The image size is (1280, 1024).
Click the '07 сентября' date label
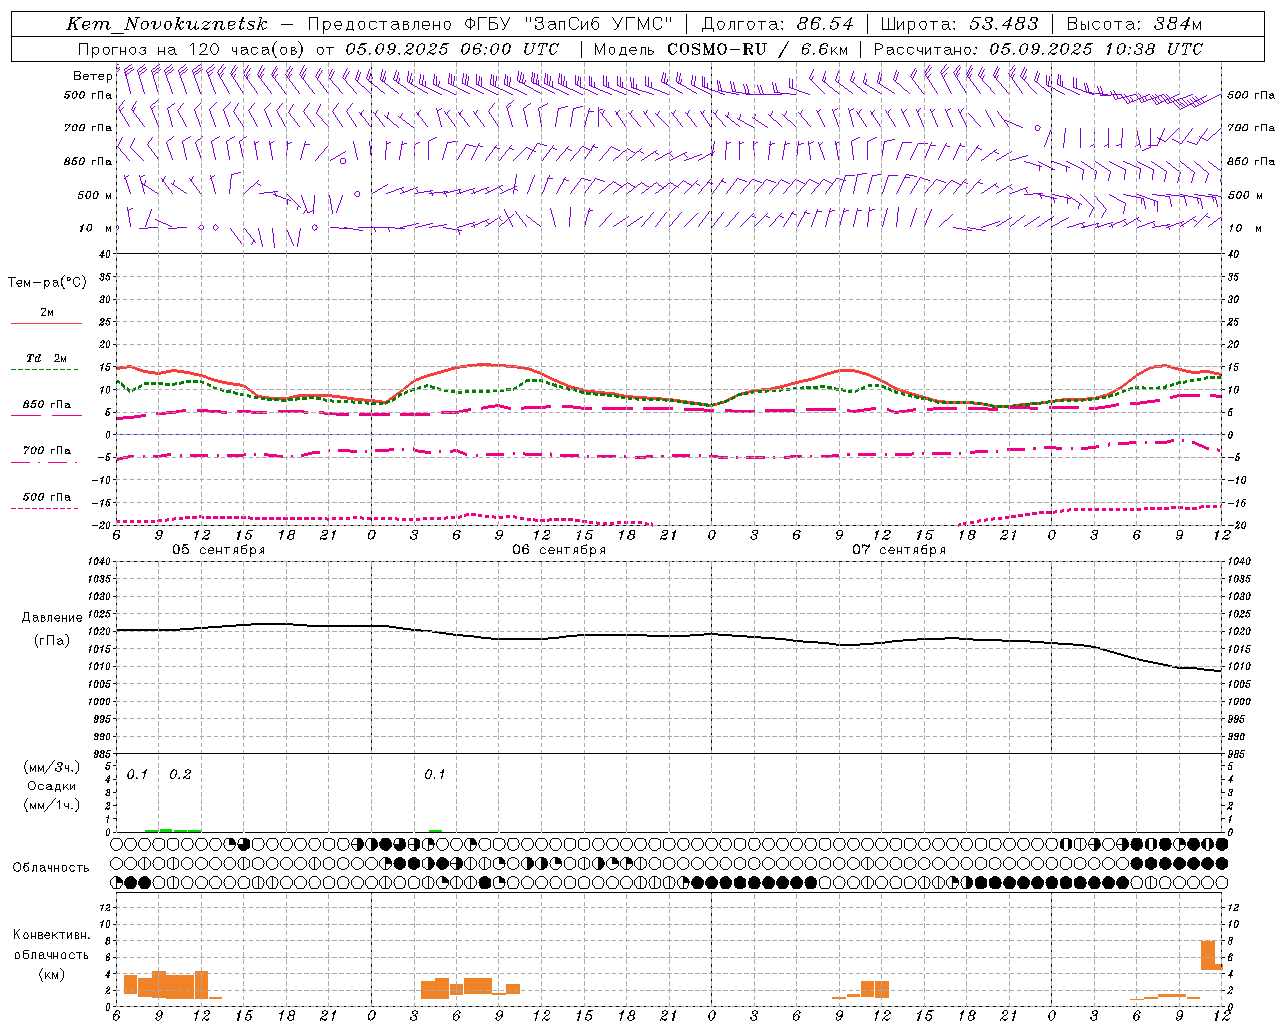coord(899,550)
